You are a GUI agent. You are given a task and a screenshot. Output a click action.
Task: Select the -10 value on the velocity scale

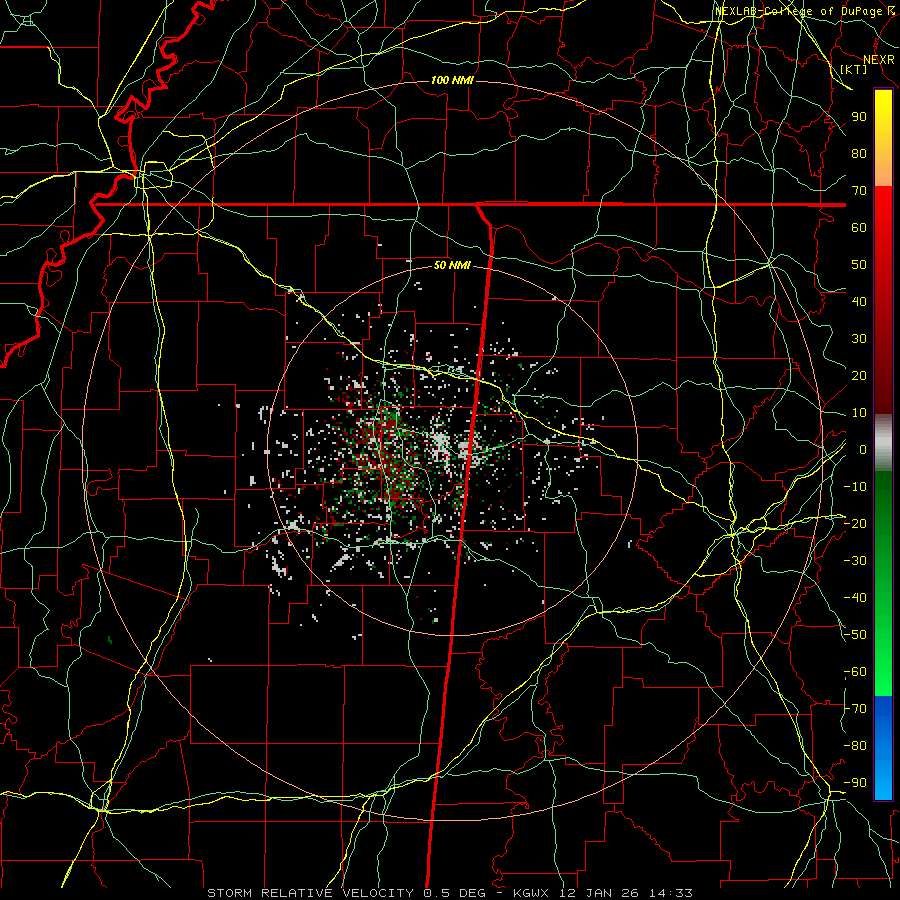(855, 487)
